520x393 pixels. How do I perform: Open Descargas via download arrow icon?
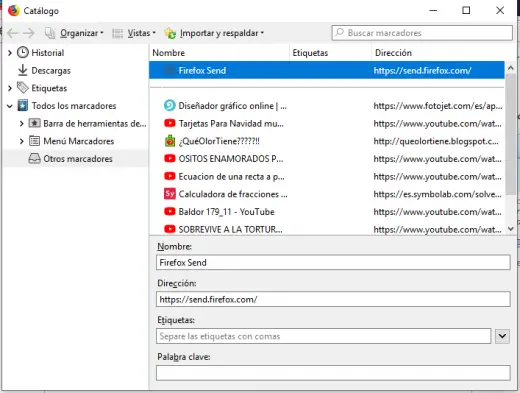[23, 70]
